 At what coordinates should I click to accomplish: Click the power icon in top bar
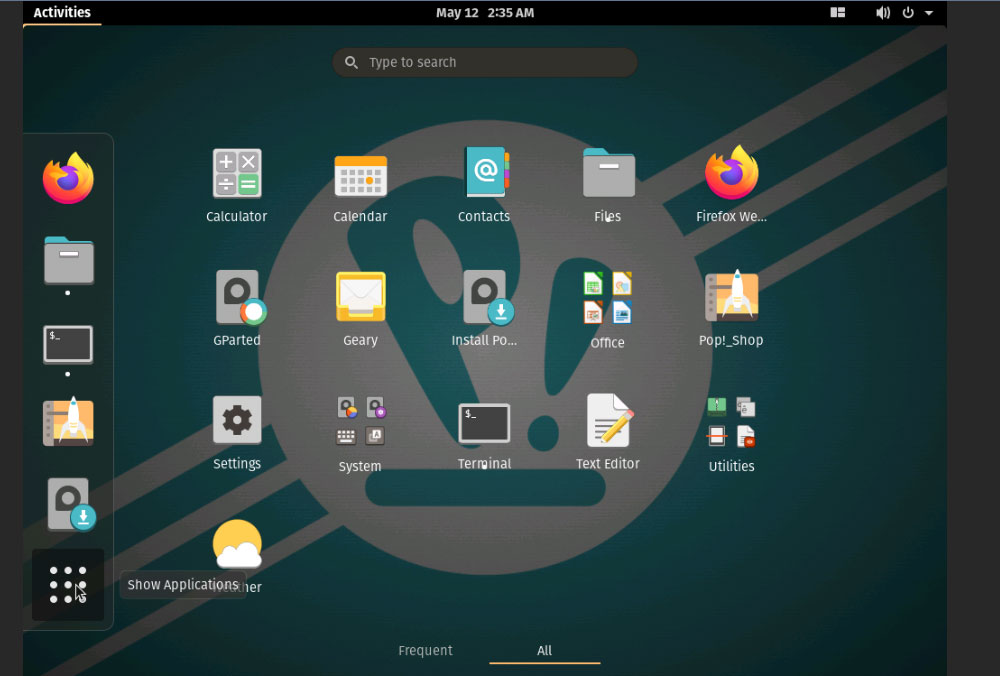tap(908, 13)
